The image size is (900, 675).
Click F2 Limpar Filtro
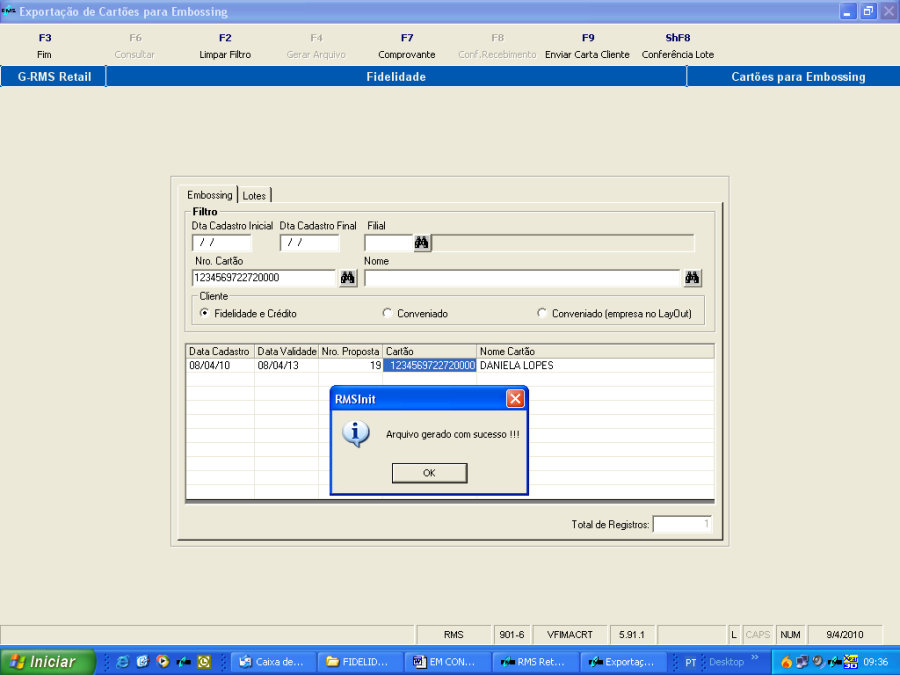coord(225,46)
